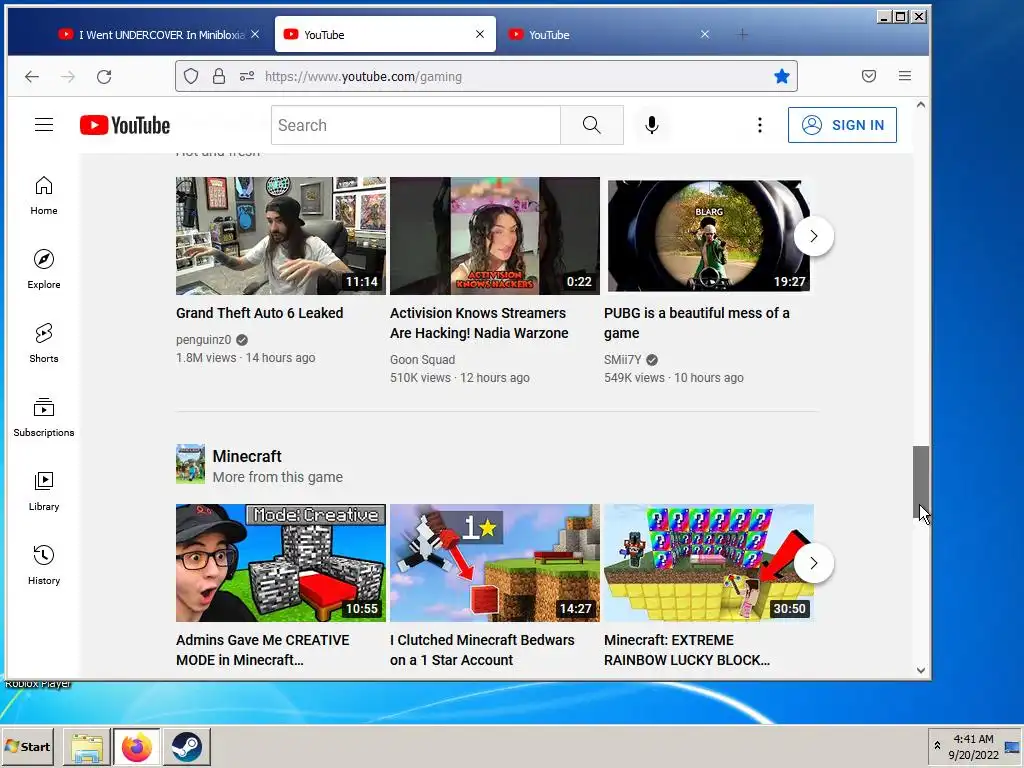
Task: Open Windows Explorer from taskbar
Action: [x=87, y=747]
